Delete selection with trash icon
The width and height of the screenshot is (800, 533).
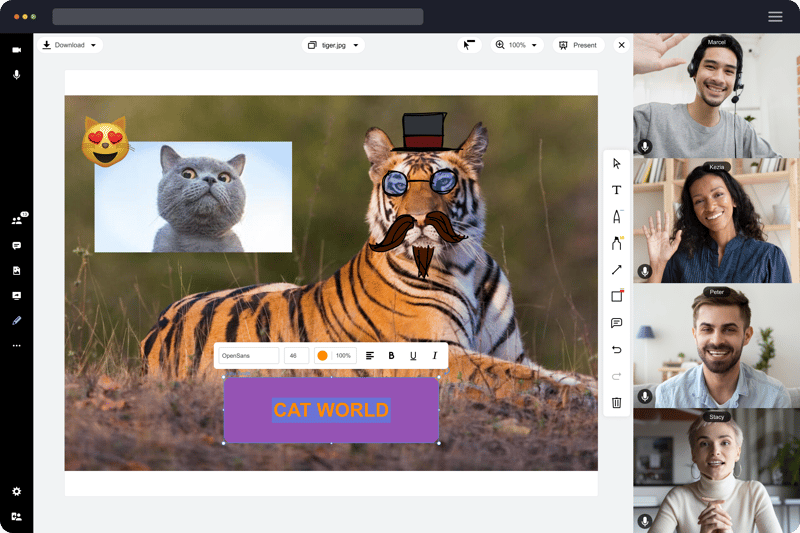[616, 402]
